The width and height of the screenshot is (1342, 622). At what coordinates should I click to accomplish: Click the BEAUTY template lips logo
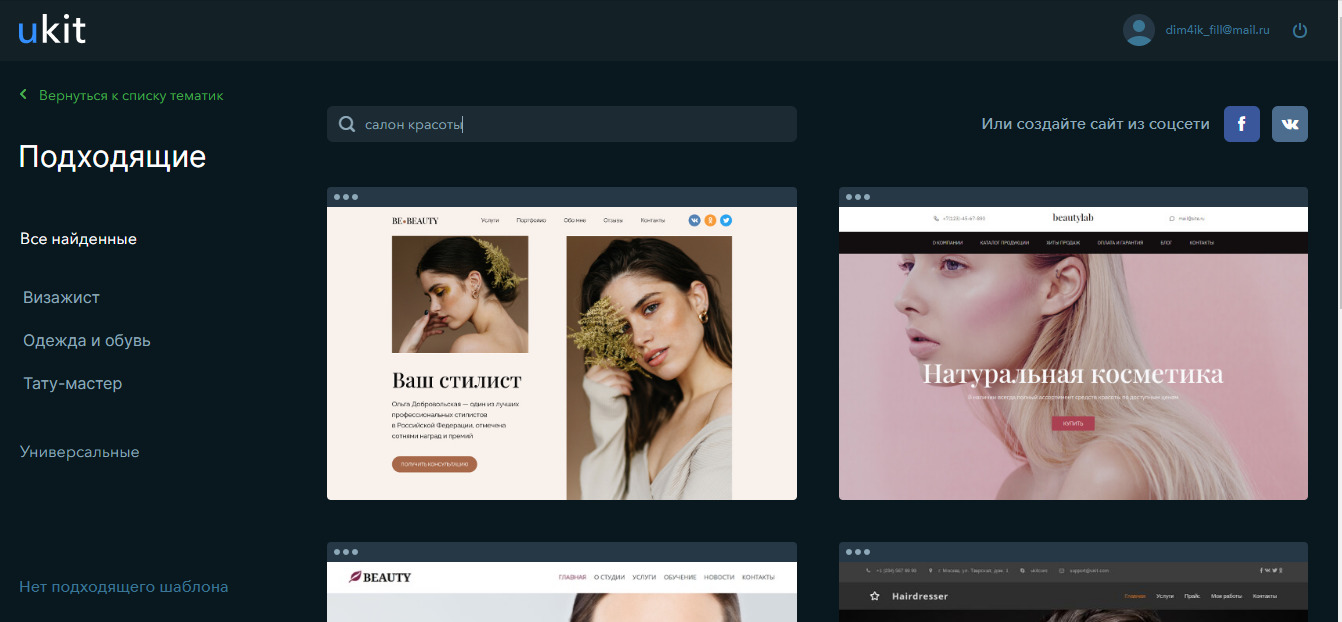point(354,577)
